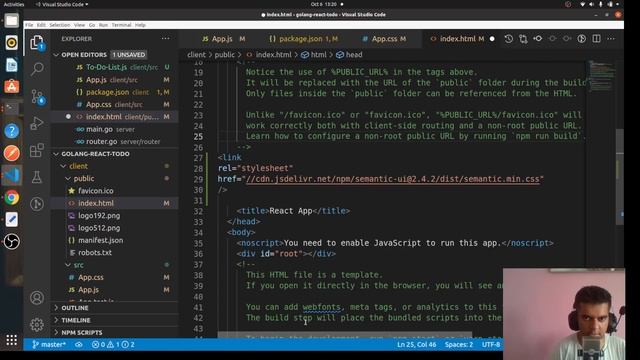The width and height of the screenshot is (640, 360).
Task: Open editor More Actions ellipsis
Action: click(x=611, y=39)
